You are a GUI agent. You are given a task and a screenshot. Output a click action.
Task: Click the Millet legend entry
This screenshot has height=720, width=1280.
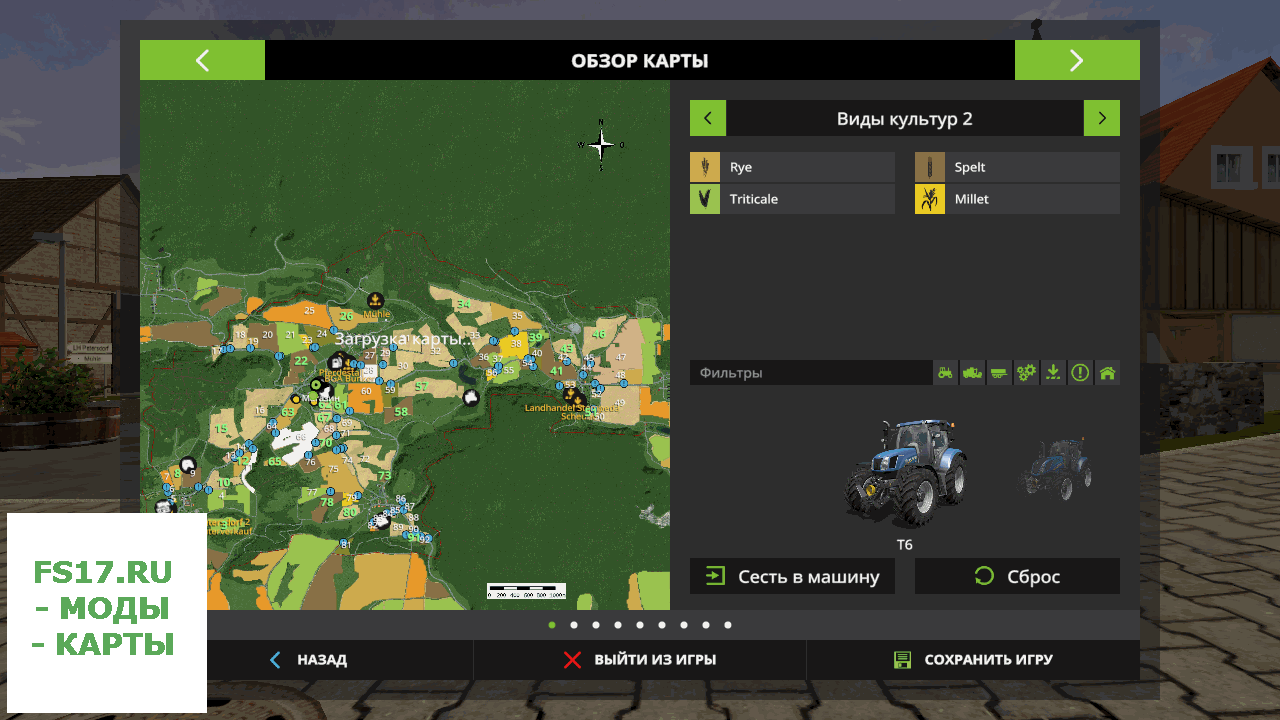click(x=1017, y=199)
